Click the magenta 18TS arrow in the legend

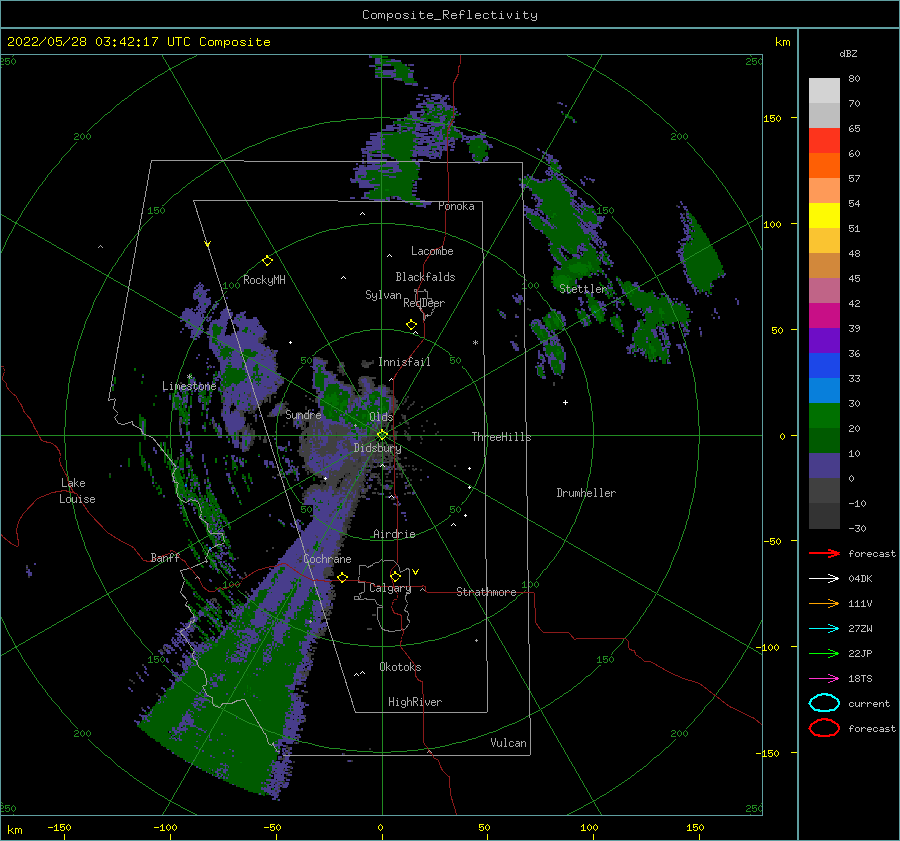coord(824,679)
